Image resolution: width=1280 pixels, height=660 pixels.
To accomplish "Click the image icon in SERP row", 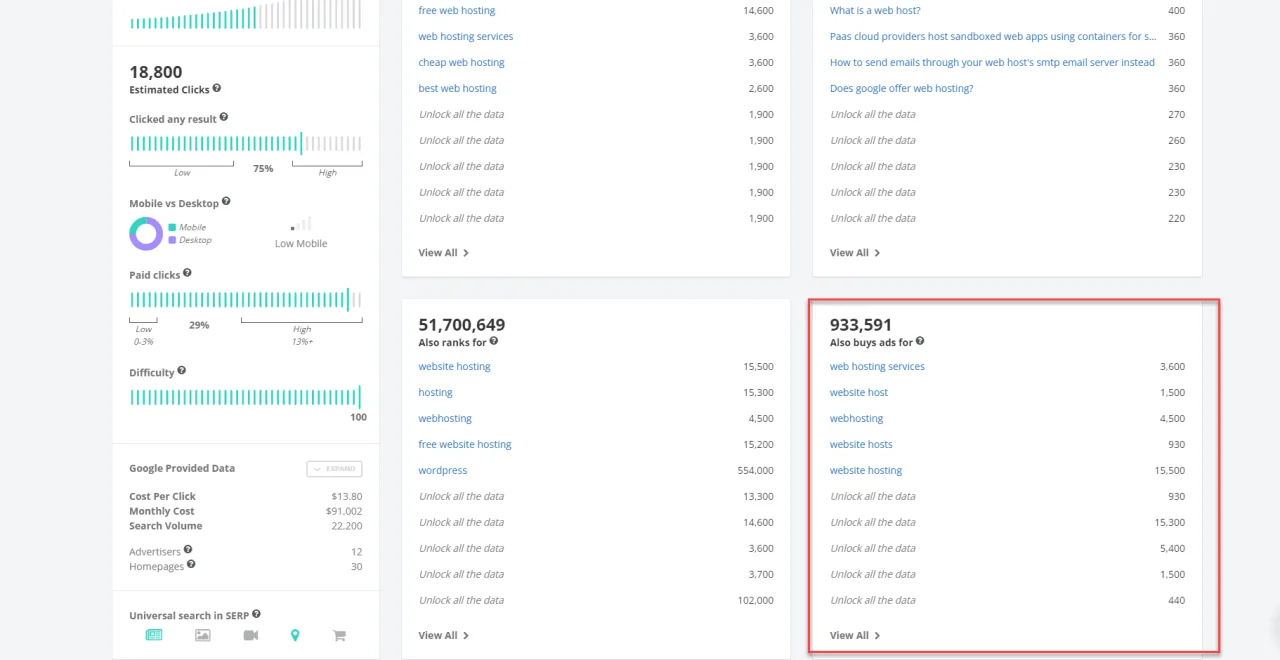I will click(x=203, y=635).
